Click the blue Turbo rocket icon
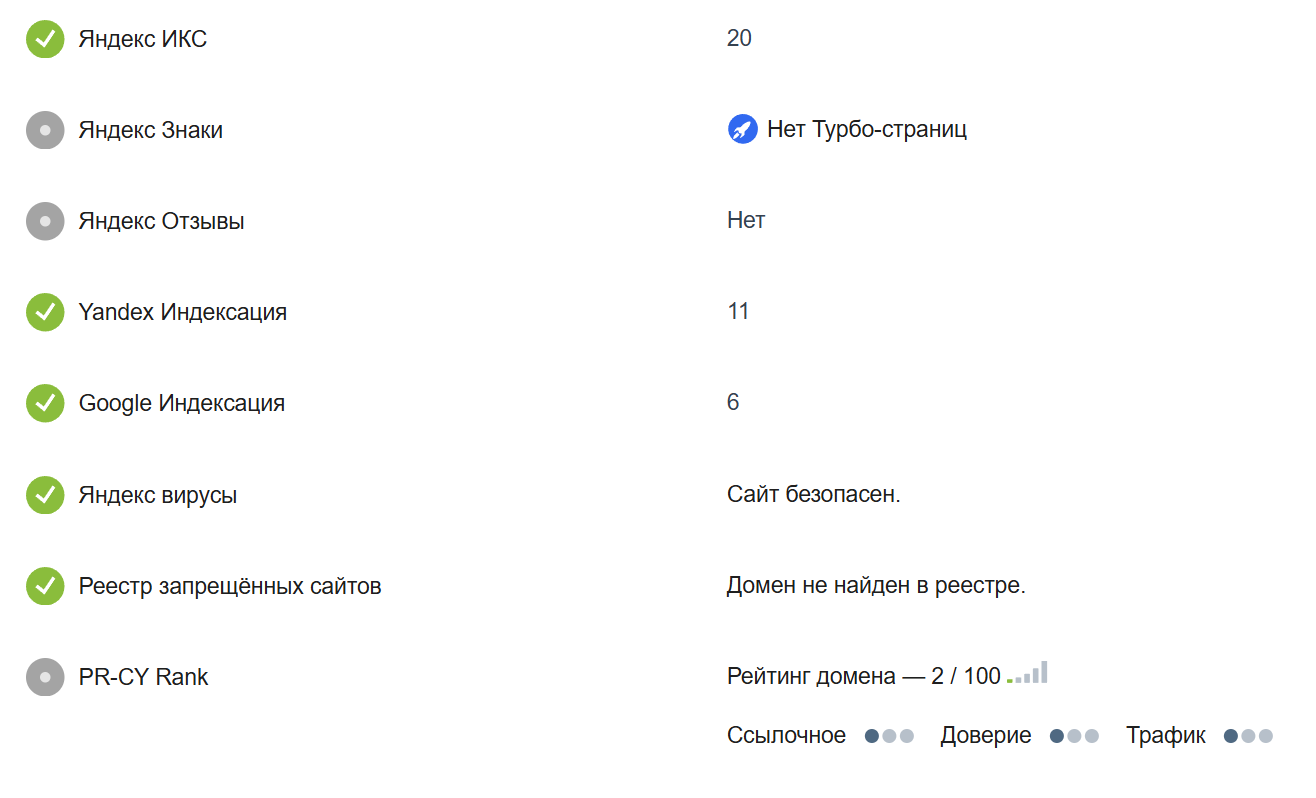 [743, 129]
